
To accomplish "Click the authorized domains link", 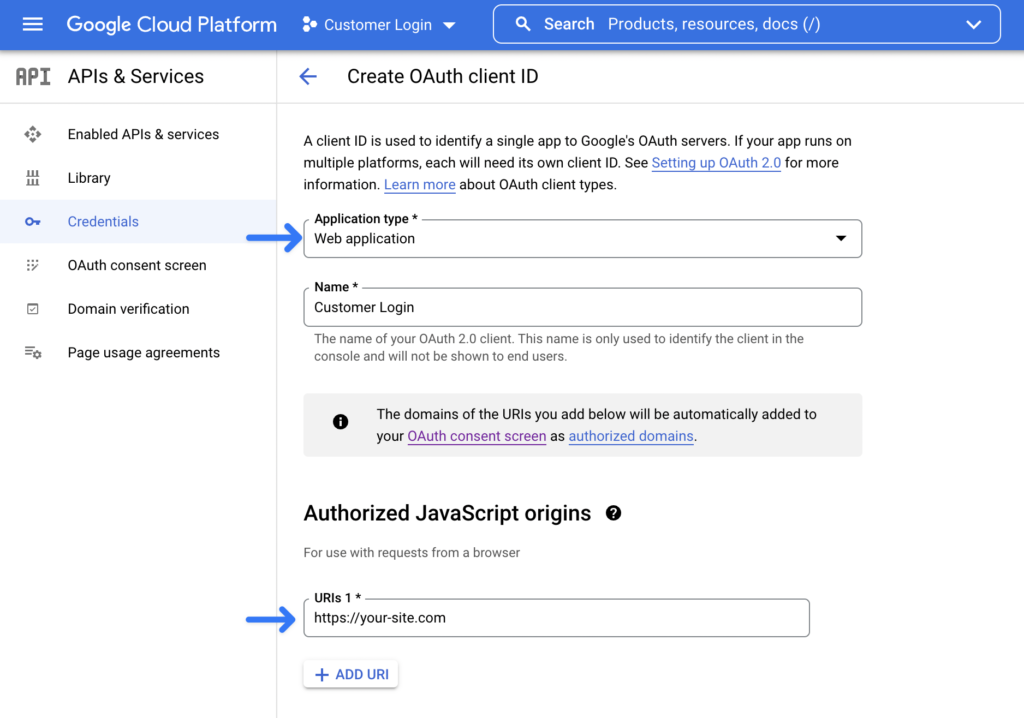I will pyautogui.click(x=630, y=436).
